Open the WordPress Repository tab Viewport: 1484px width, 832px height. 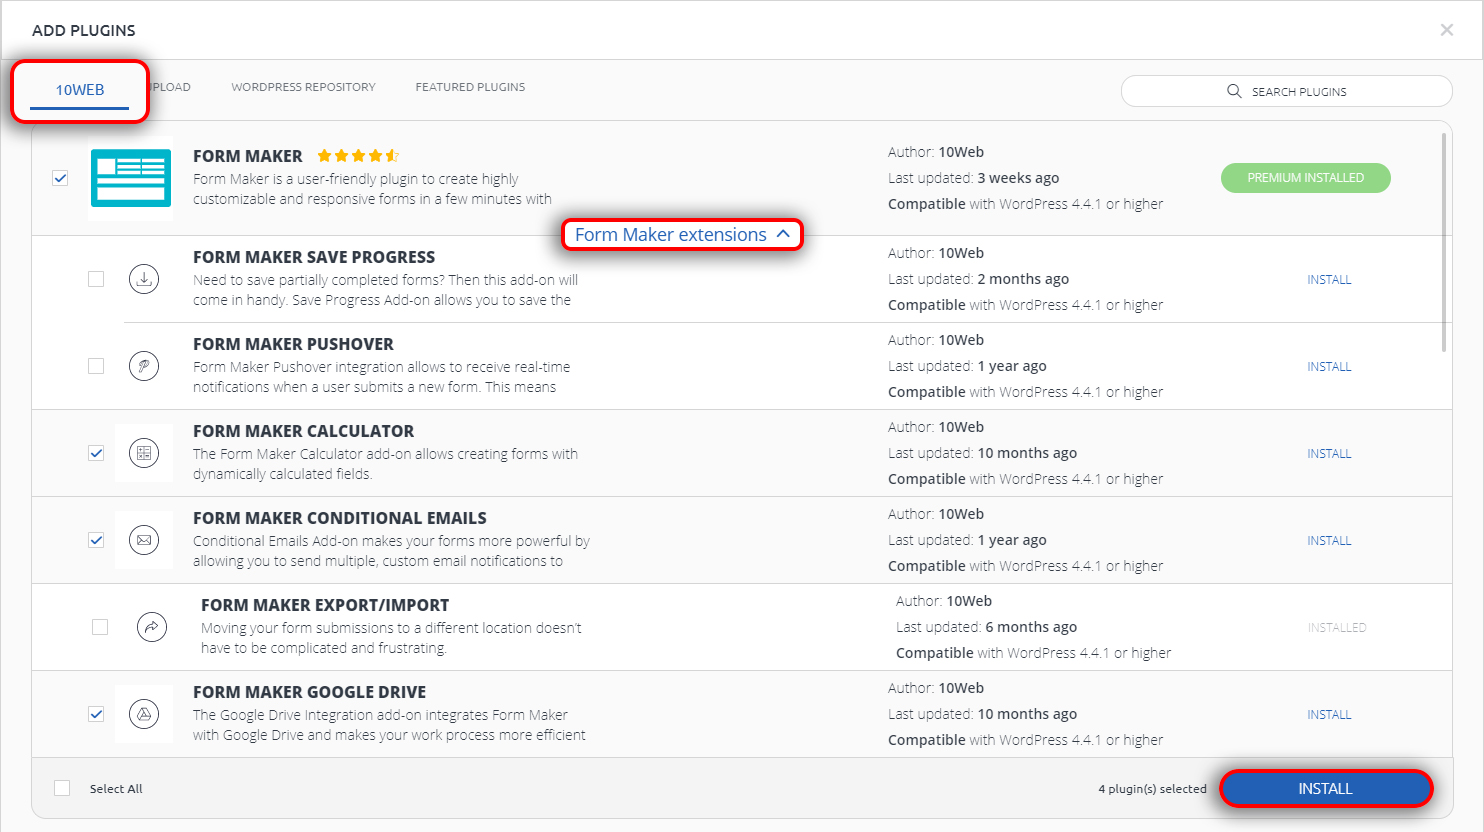(303, 87)
